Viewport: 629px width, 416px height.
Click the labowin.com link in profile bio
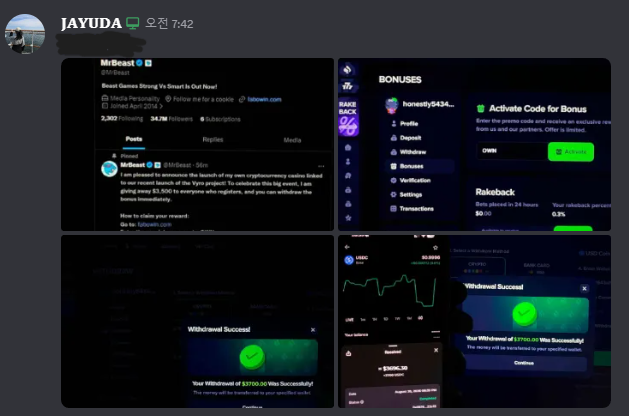coord(264,99)
